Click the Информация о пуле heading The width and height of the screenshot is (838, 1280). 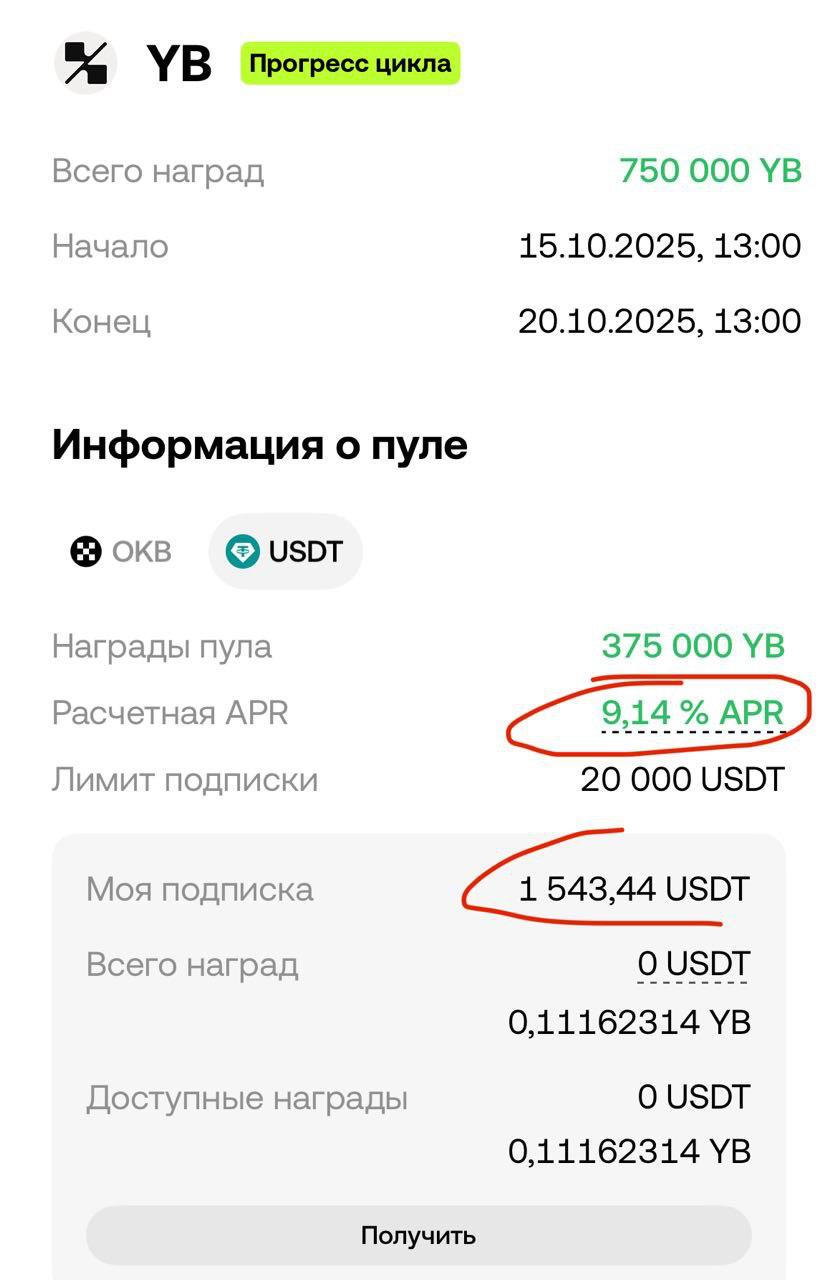(x=259, y=445)
